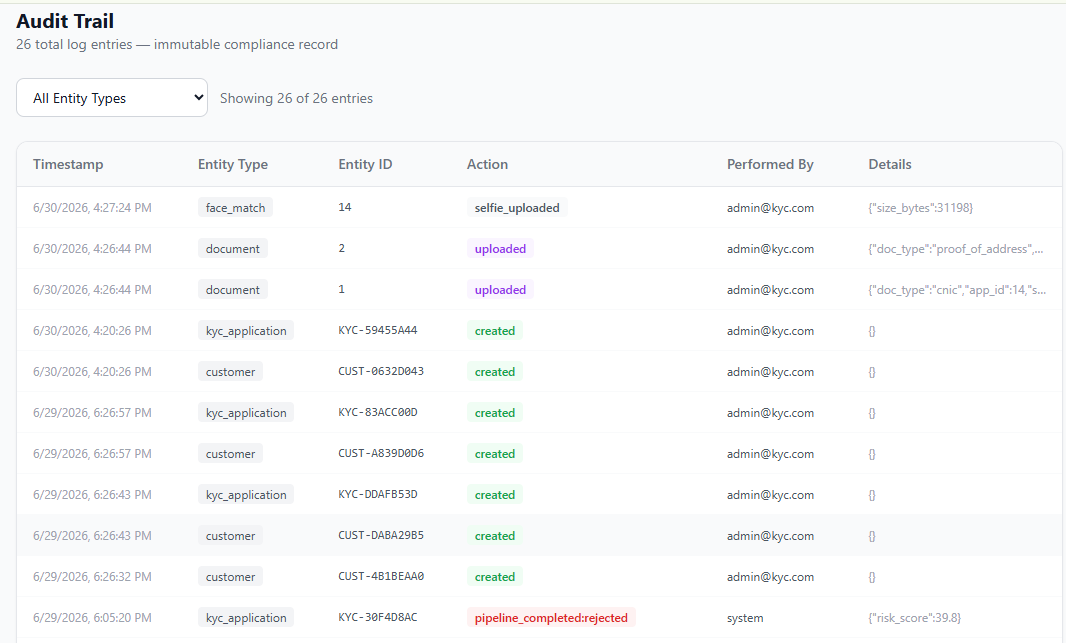The width and height of the screenshot is (1066, 643).
Task: Click the selfie_uploaded action badge
Action: [x=517, y=207]
